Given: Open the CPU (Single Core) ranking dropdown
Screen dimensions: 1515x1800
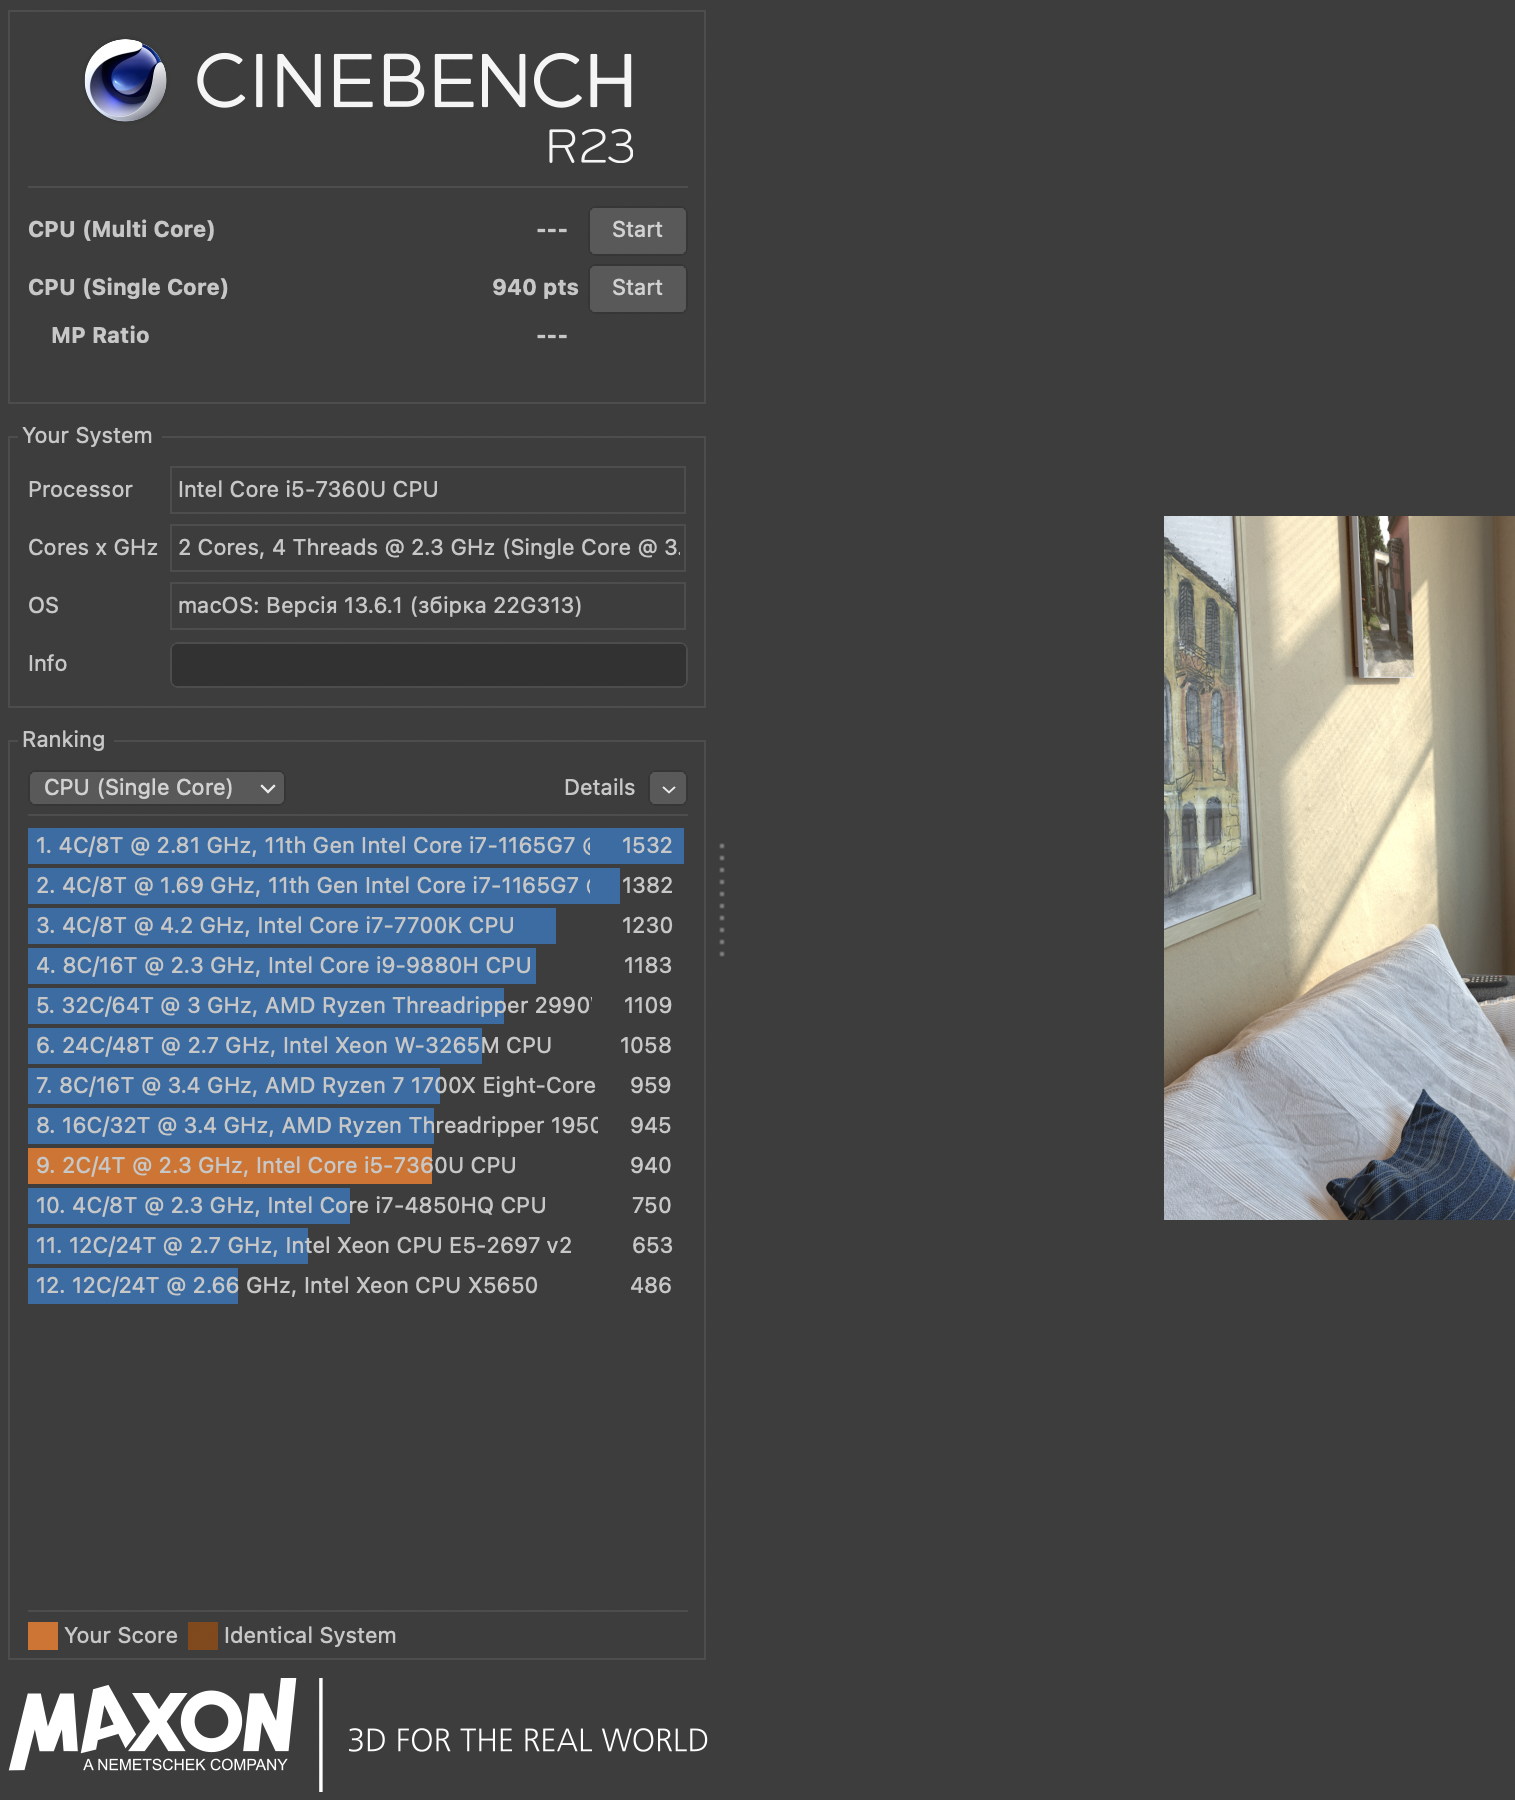Looking at the screenshot, I should (157, 788).
